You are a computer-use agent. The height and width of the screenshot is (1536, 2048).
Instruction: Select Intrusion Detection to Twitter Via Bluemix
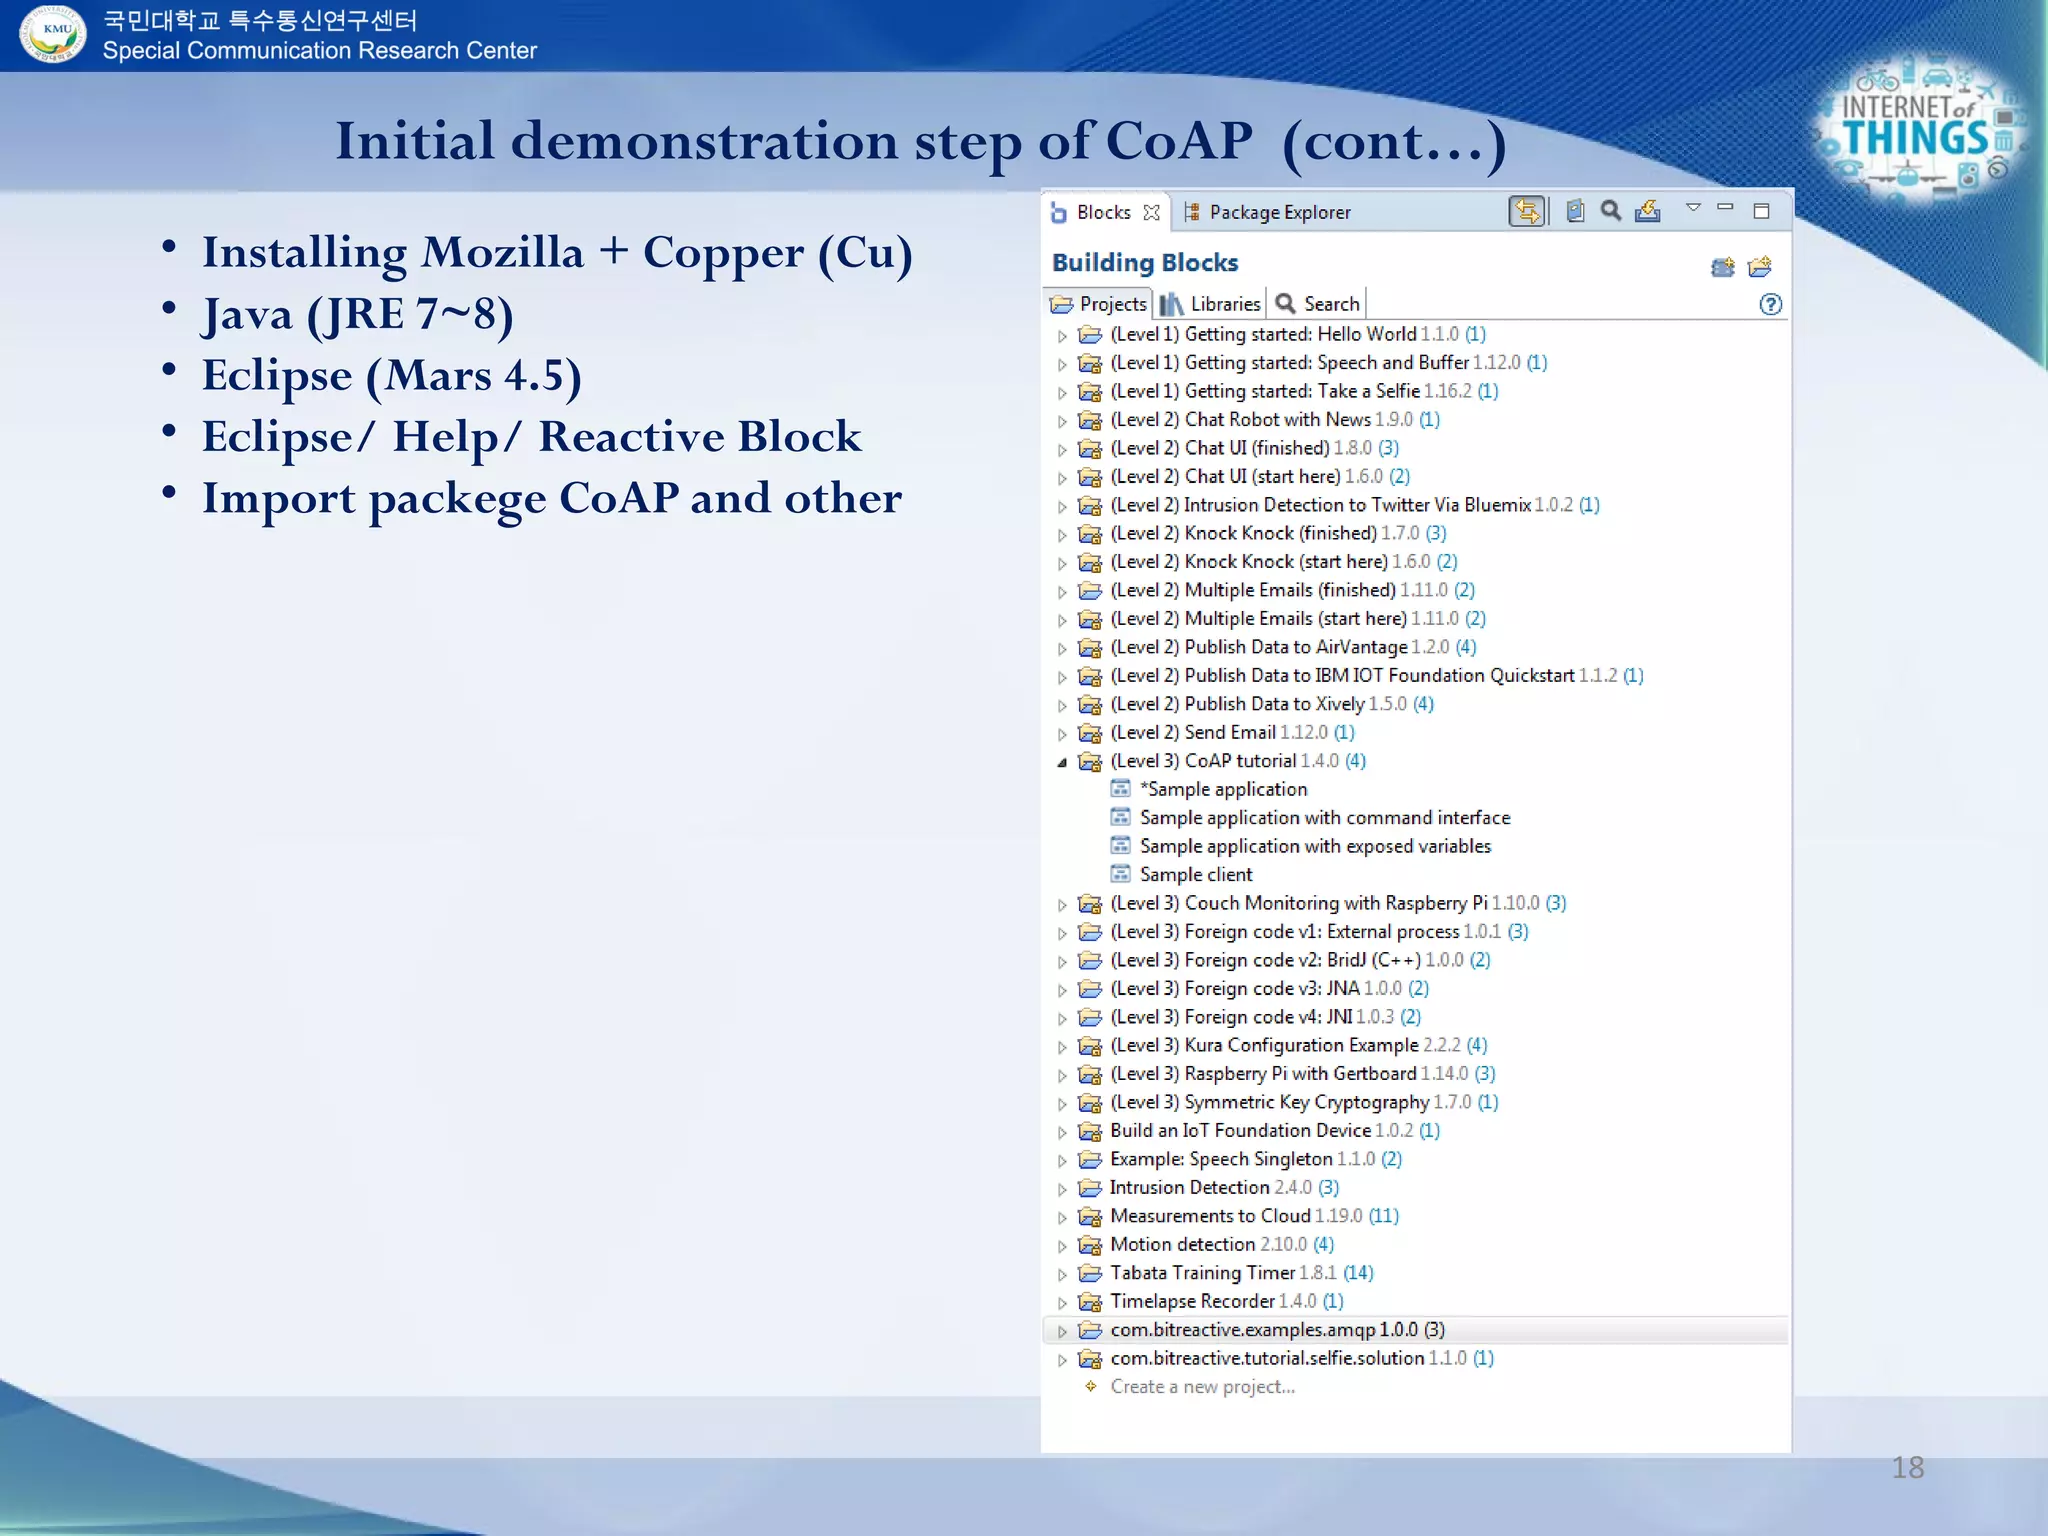(x=1355, y=505)
